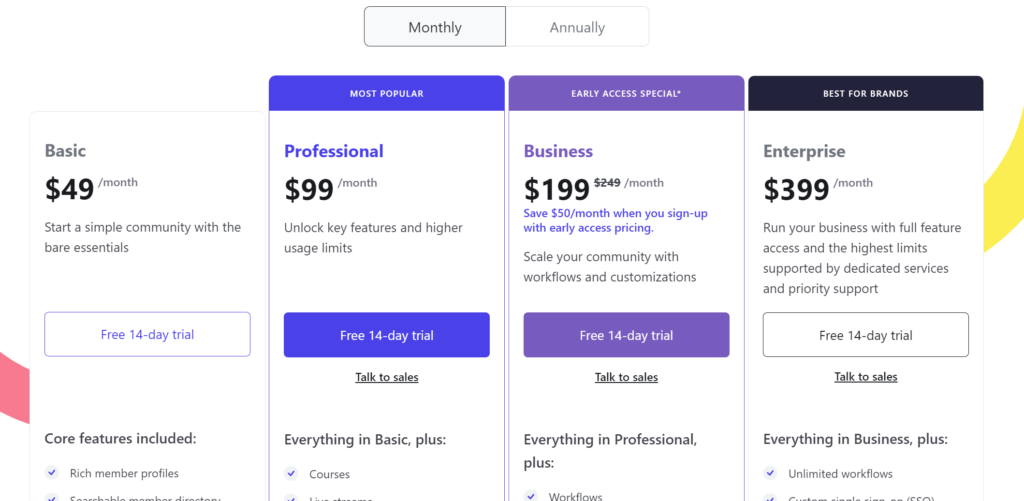
Task: Select the Professional plan title
Action: click(x=334, y=151)
